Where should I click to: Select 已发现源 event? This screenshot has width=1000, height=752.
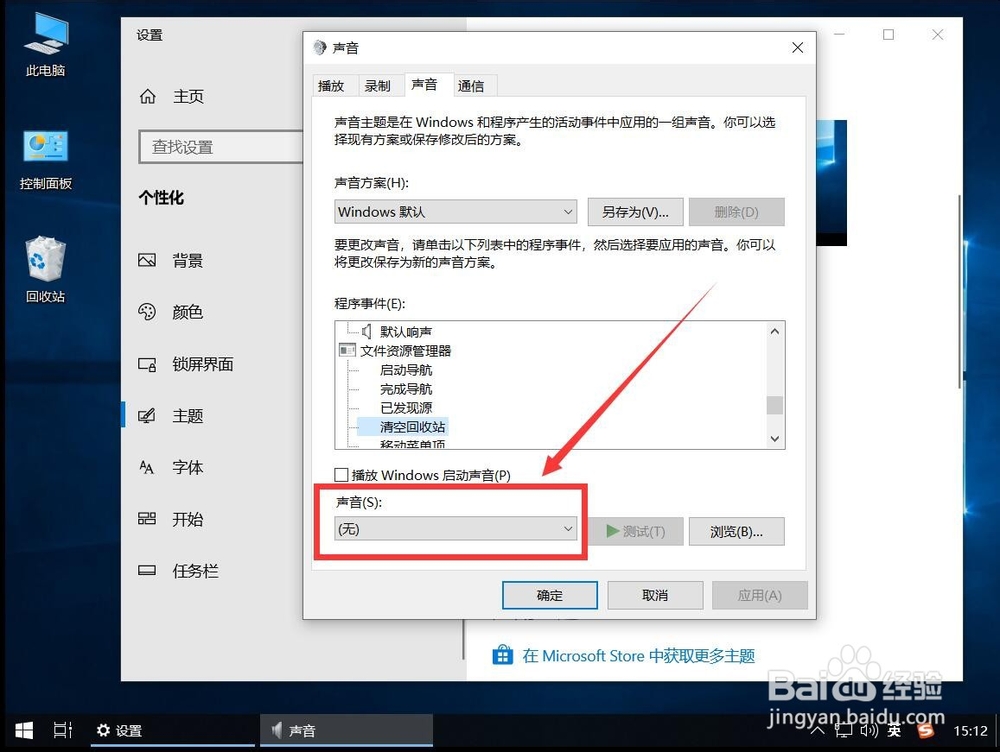(x=406, y=408)
